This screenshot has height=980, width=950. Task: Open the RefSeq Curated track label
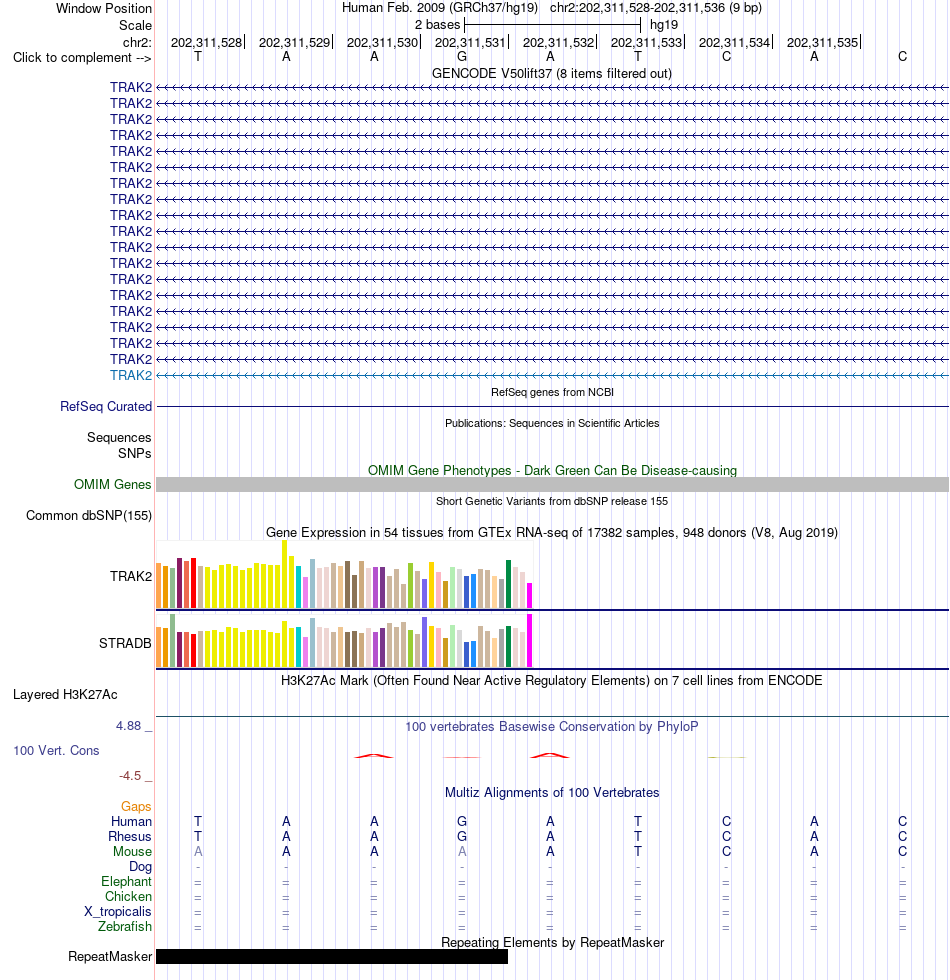click(106, 406)
